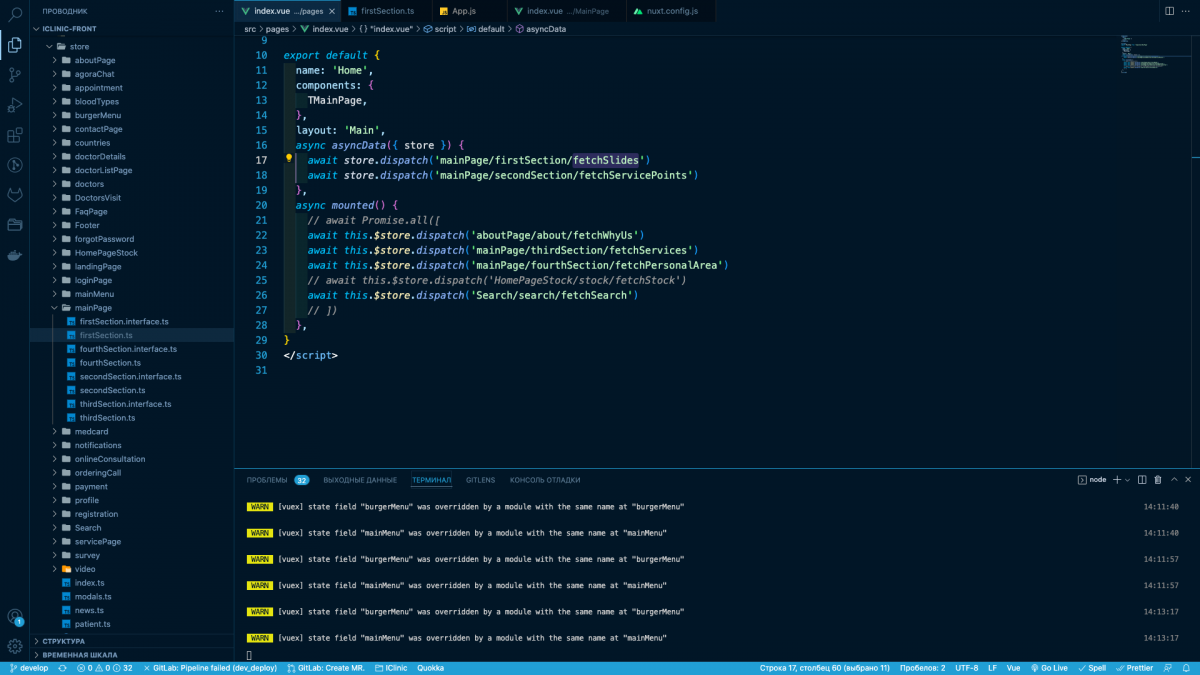
Task: Close the bottom panel
Action: (1187, 480)
